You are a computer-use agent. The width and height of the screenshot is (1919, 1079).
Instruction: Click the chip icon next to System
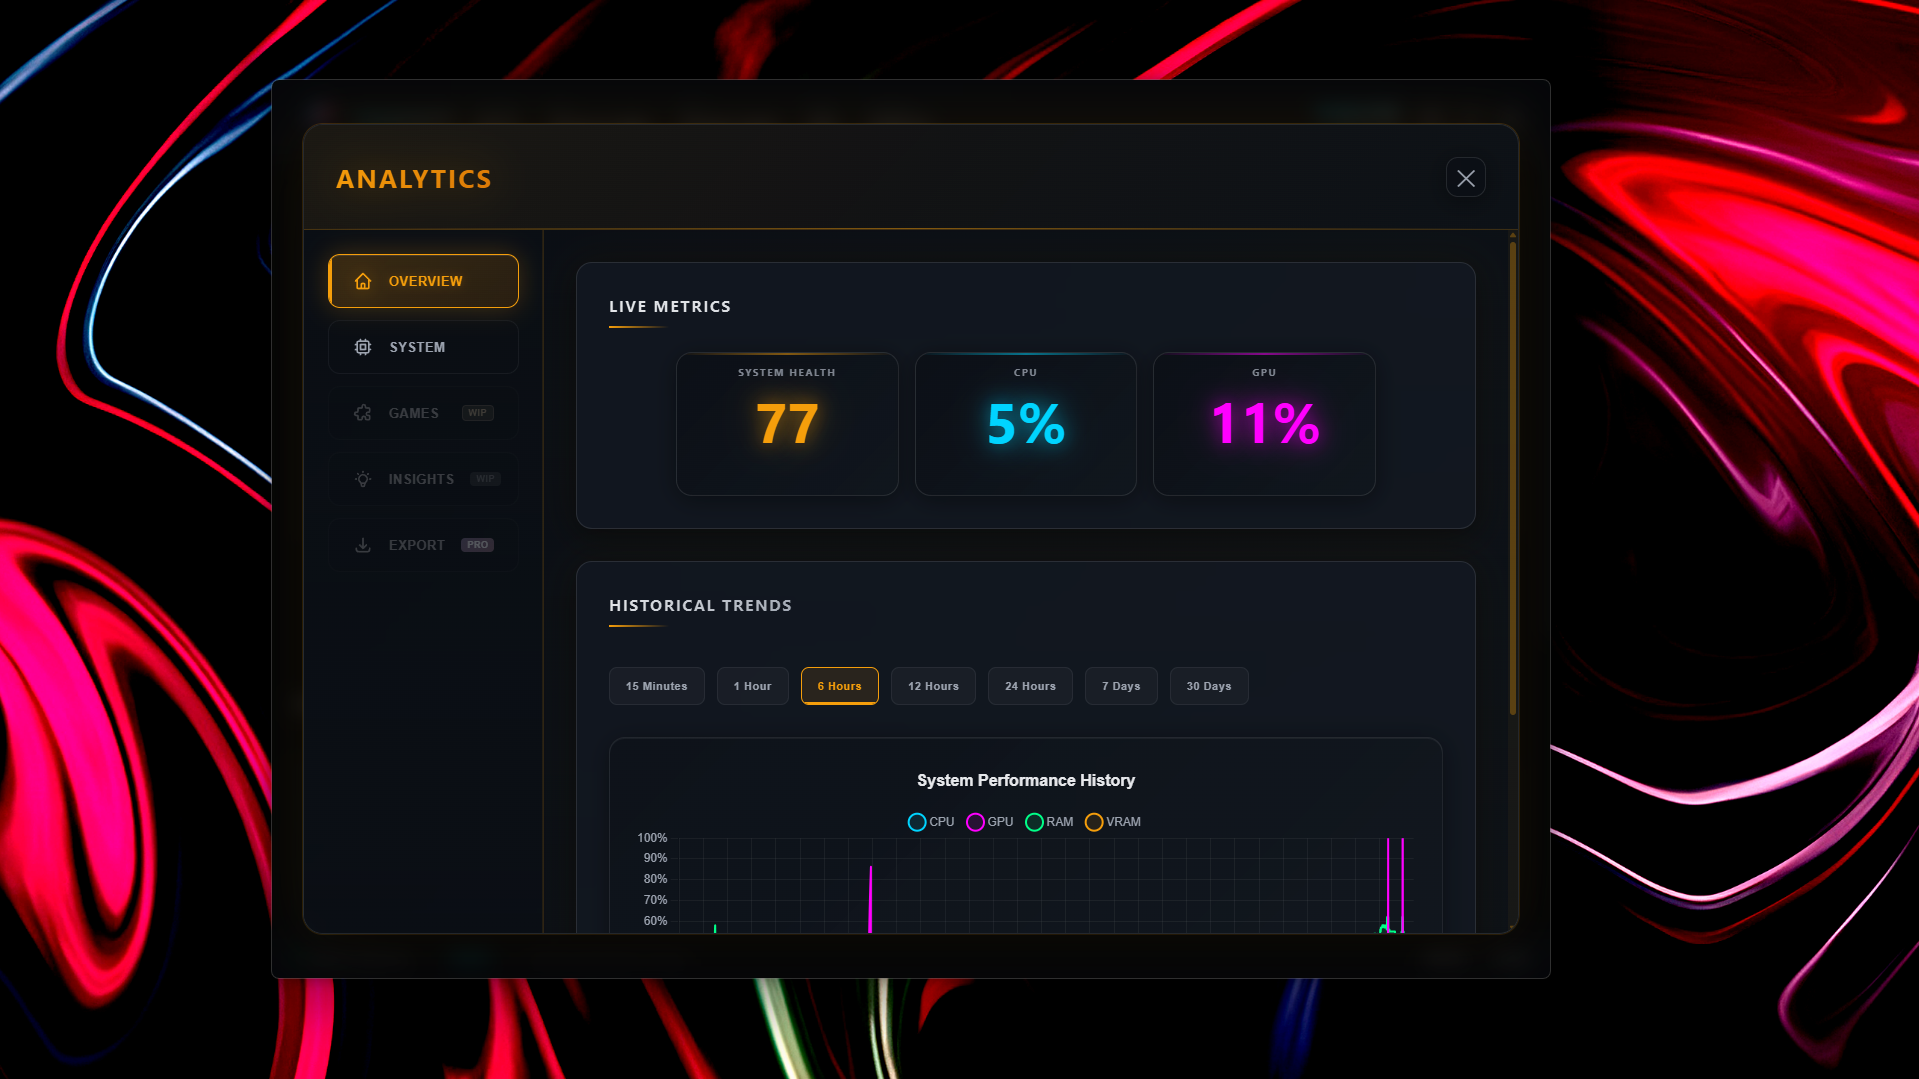(x=363, y=346)
